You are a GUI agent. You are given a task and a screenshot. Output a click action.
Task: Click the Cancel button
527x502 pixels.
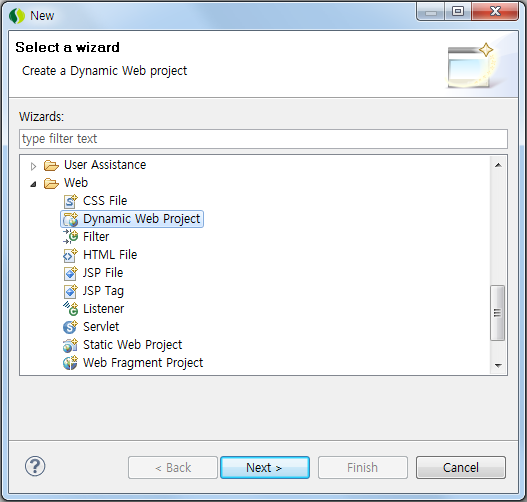(x=461, y=467)
